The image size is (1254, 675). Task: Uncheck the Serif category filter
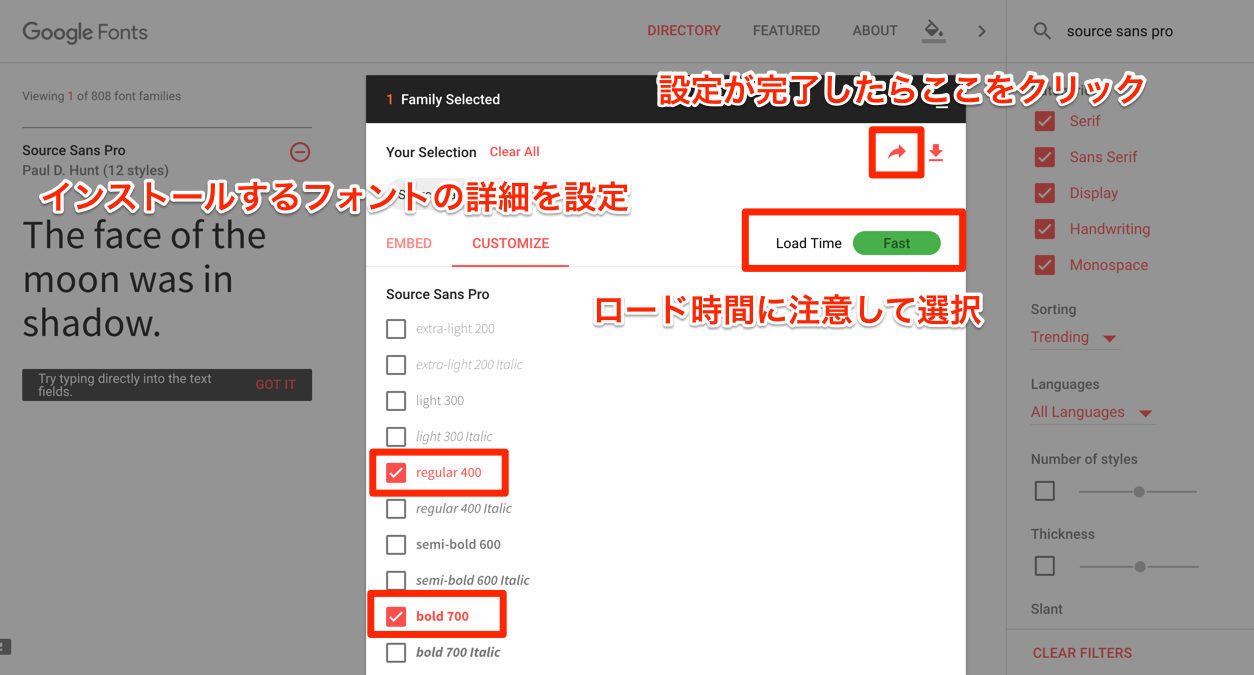pyautogui.click(x=1044, y=120)
